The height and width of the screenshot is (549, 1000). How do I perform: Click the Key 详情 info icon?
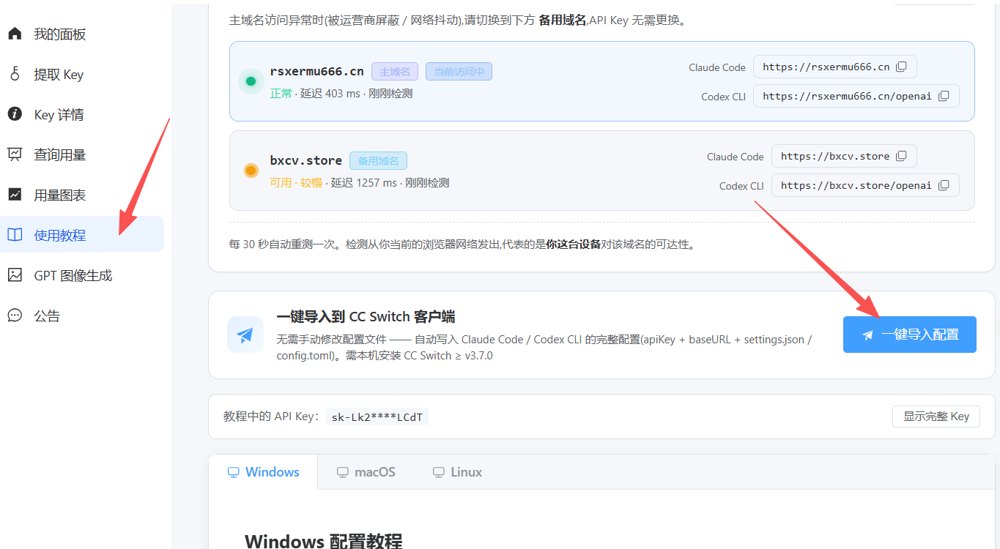(x=15, y=114)
